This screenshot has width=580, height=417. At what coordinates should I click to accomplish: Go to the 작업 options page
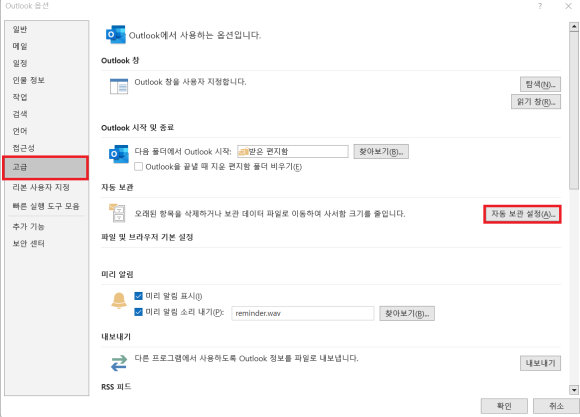click(46, 97)
